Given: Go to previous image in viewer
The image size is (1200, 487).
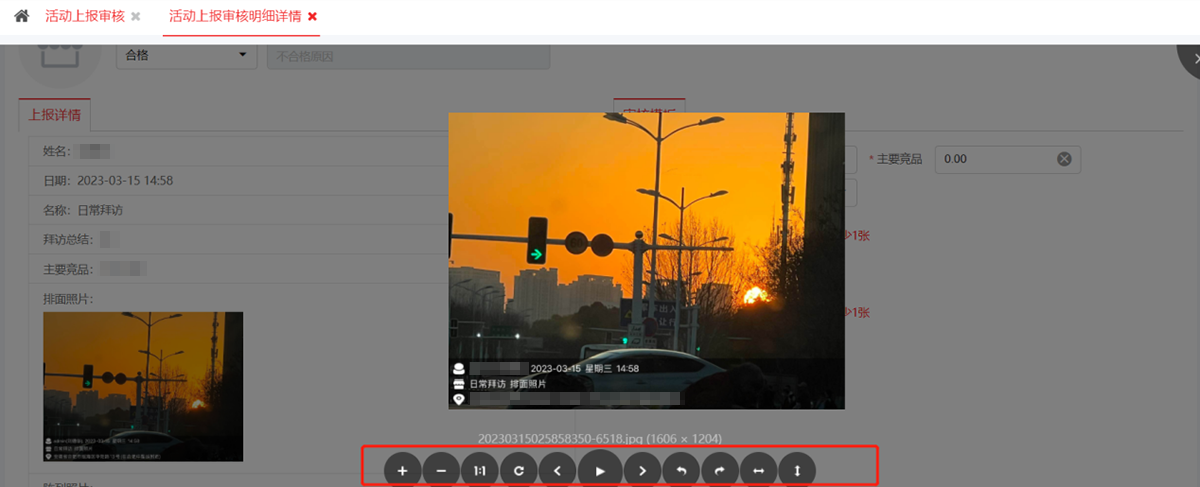Looking at the screenshot, I should (558, 470).
